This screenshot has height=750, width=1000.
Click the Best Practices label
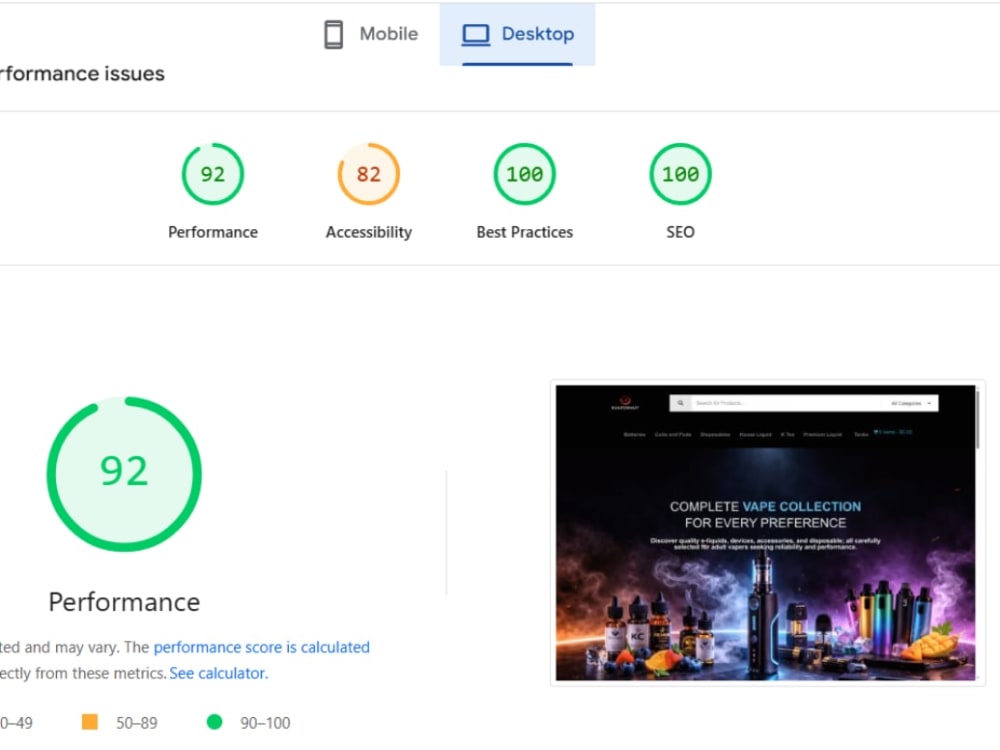(524, 232)
